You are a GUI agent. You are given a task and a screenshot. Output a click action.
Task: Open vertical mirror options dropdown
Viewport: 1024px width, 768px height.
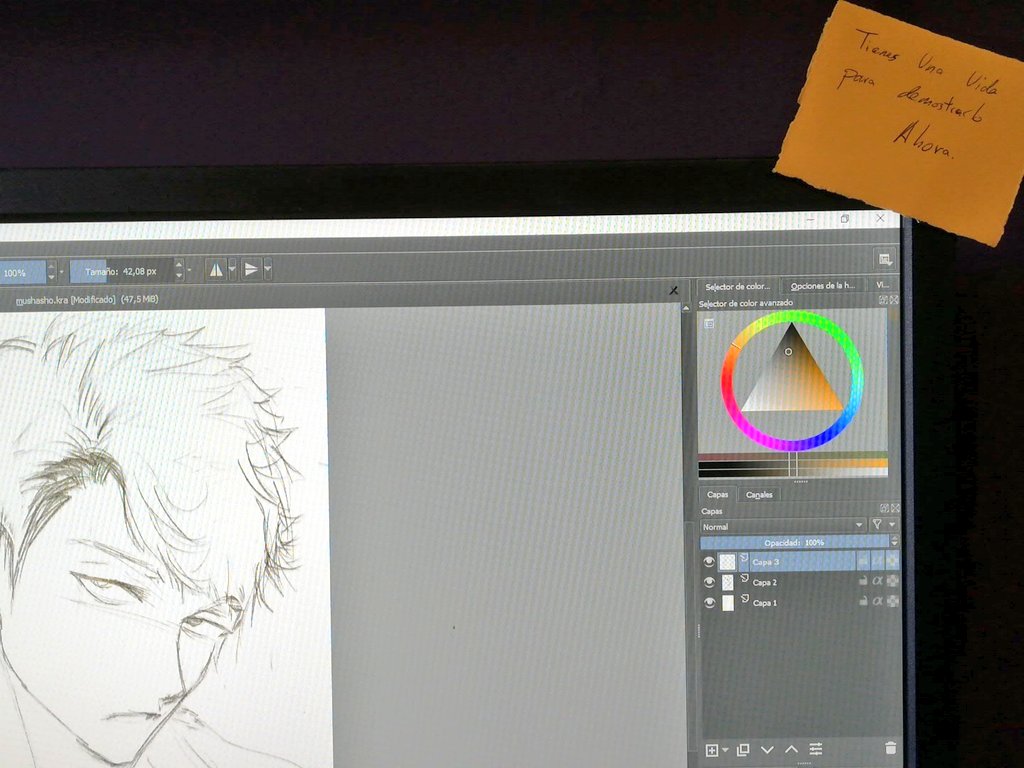[x=267, y=269]
